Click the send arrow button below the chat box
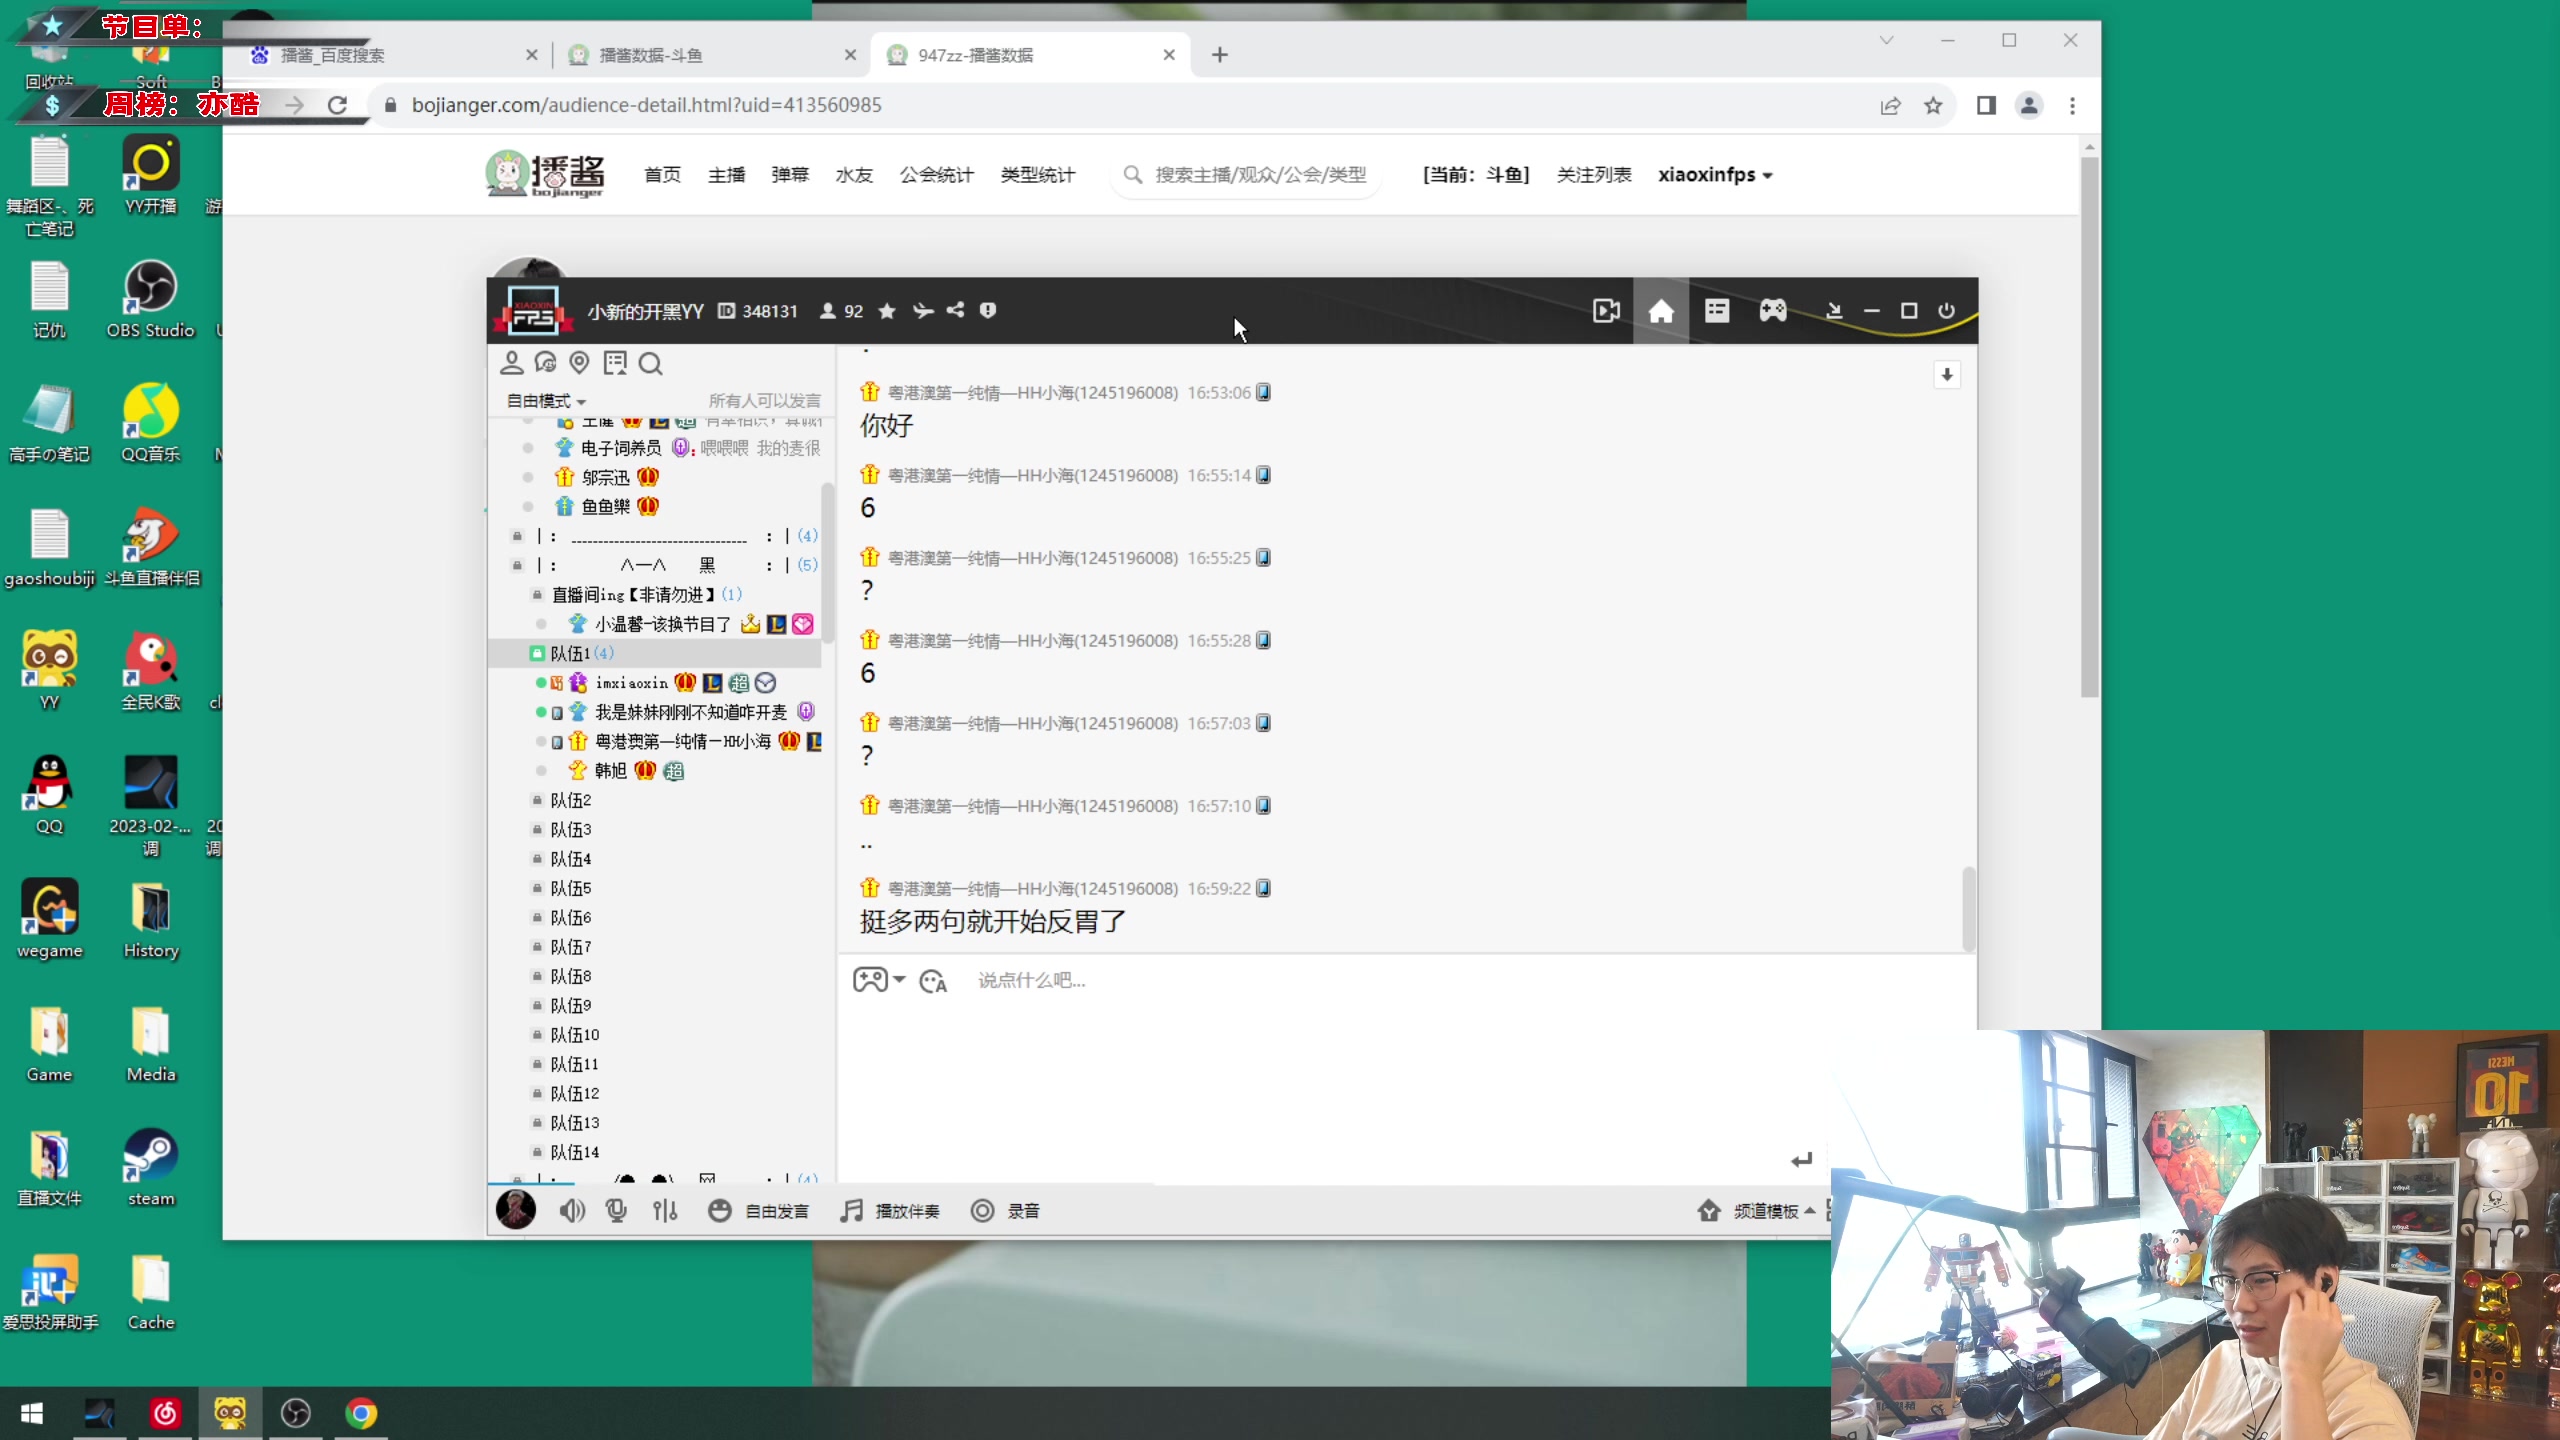The image size is (2560, 1440). 1802,1159
